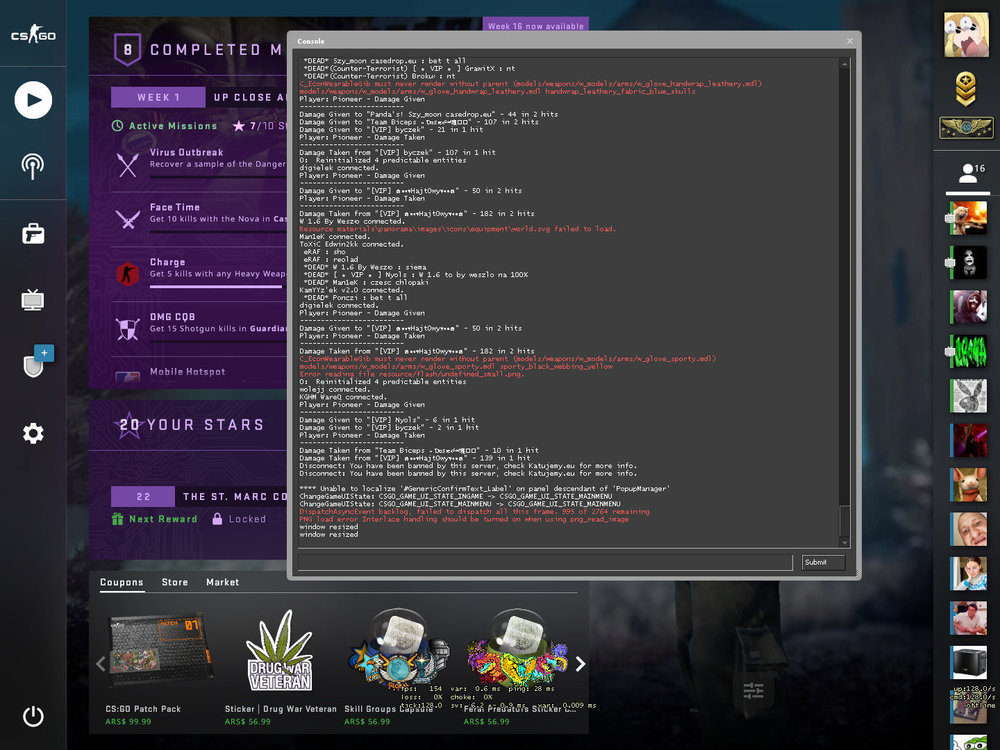The image size is (1000, 750).
Task: Click the CS:GO logo home icon
Action: click(x=33, y=34)
